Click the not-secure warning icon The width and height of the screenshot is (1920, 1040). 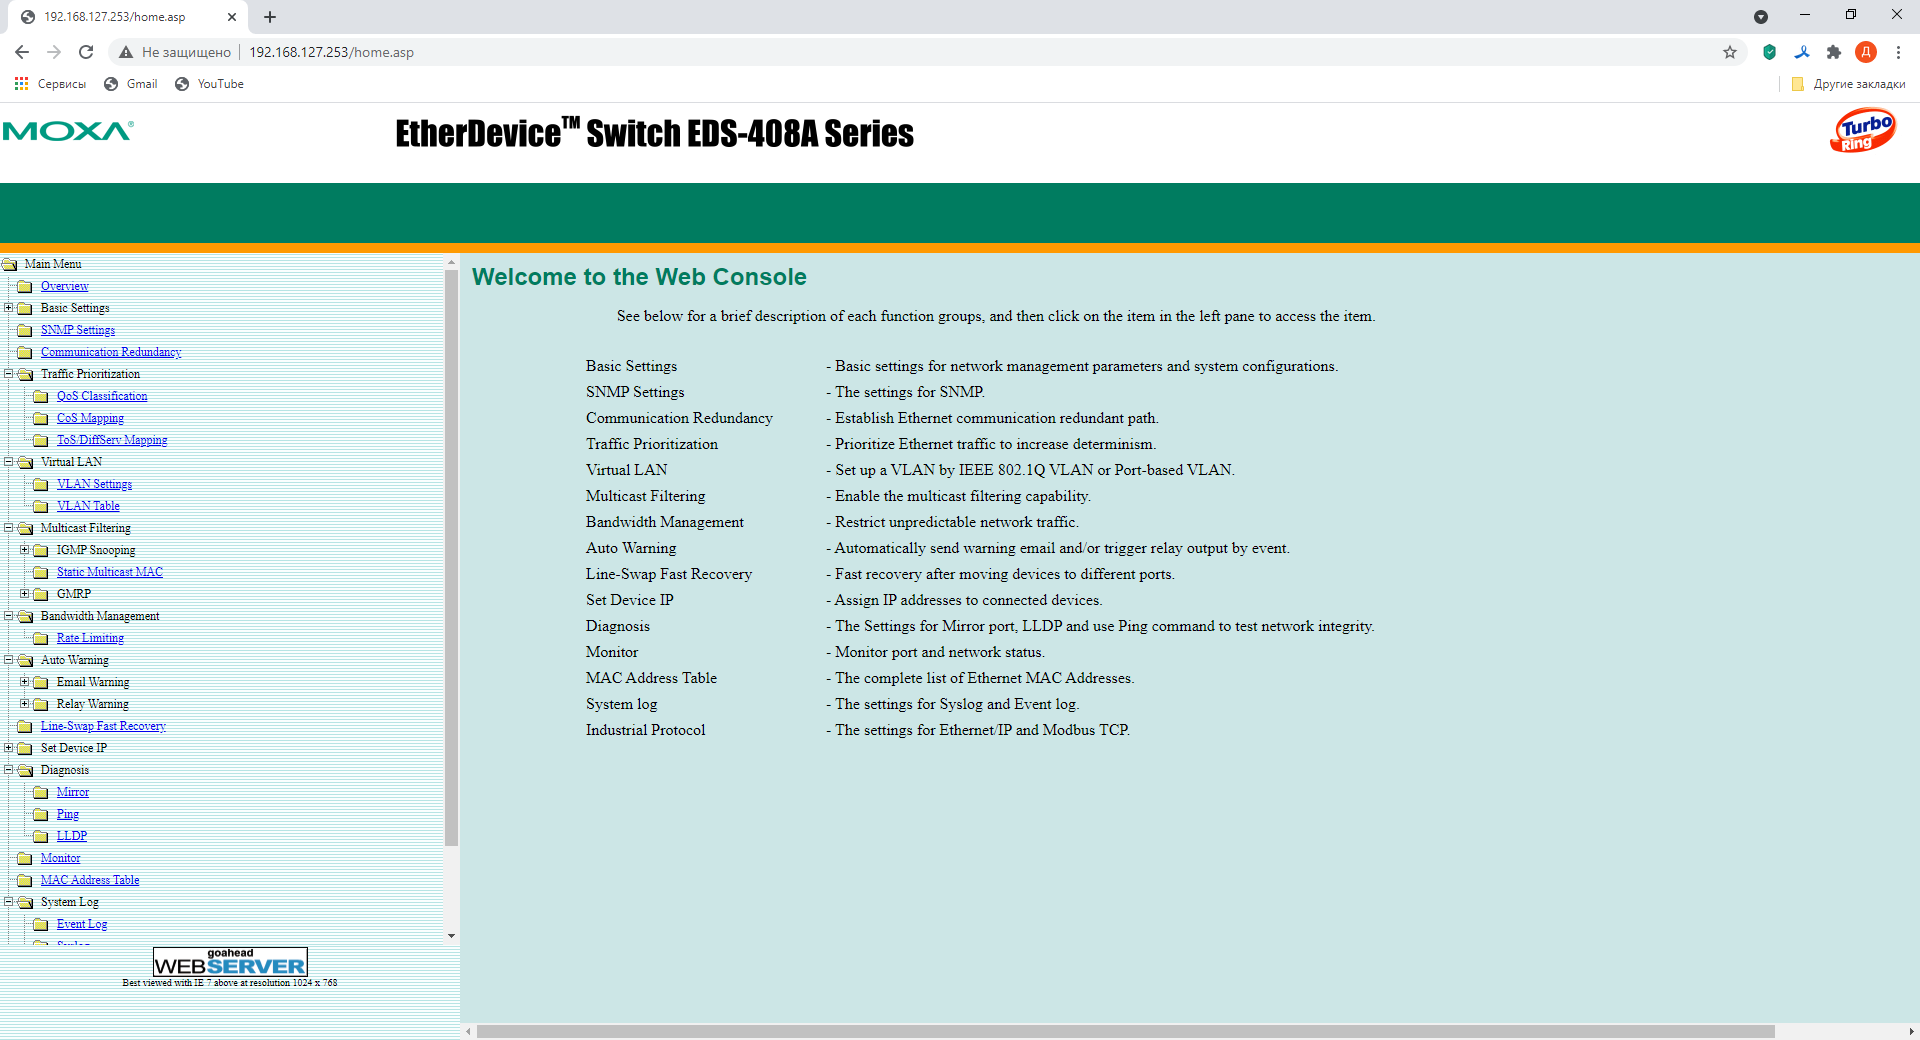tap(126, 52)
